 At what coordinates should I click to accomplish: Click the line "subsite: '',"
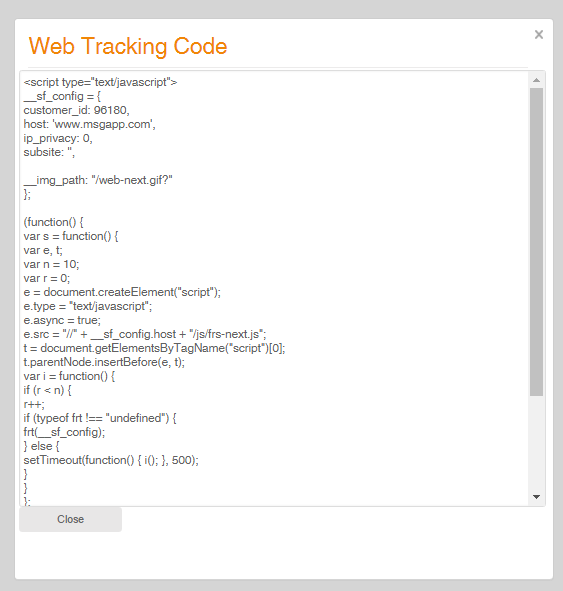point(49,152)
